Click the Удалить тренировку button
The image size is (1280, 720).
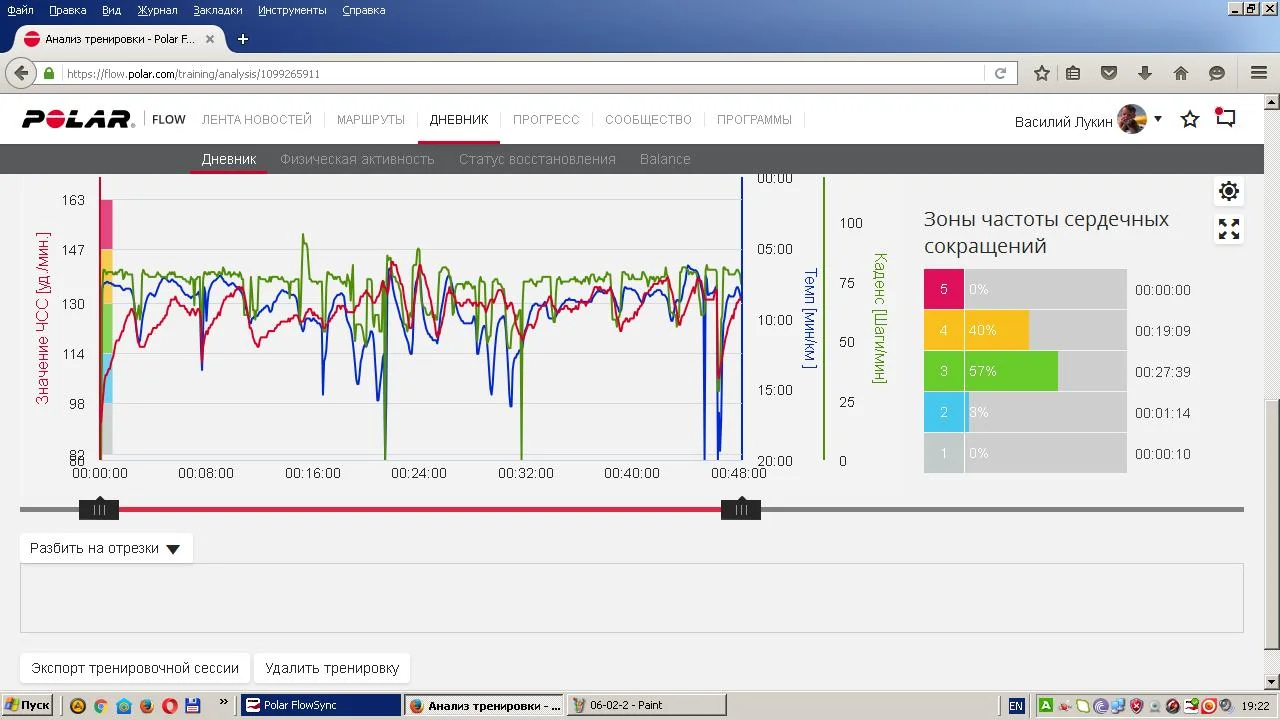[332, 668]
